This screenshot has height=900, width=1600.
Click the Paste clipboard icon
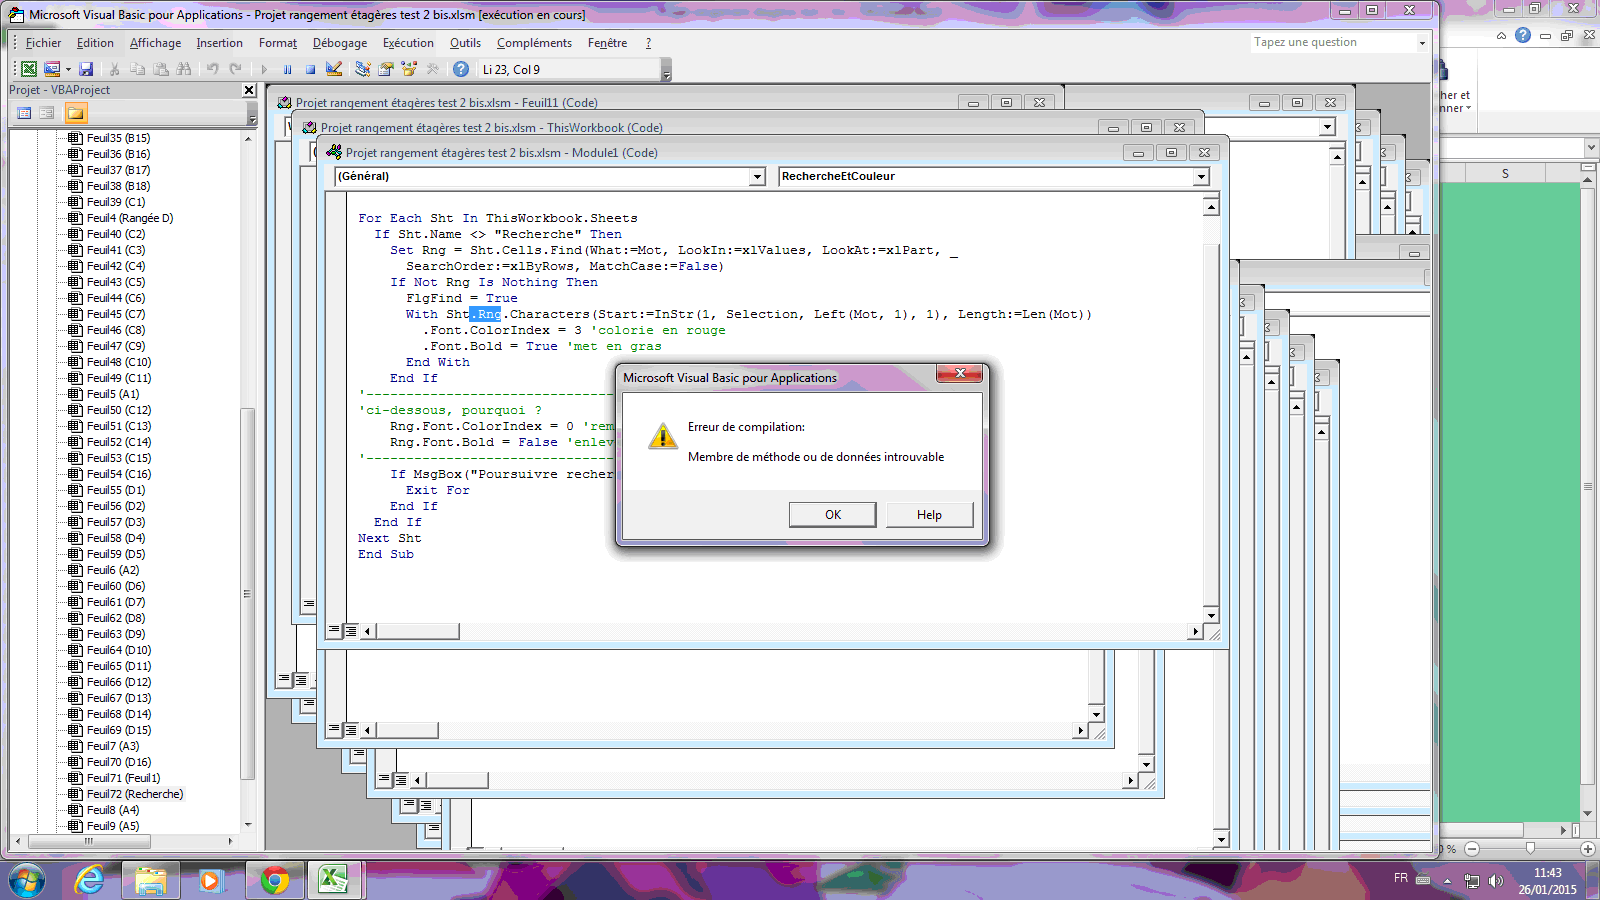(x=161, y=69)
